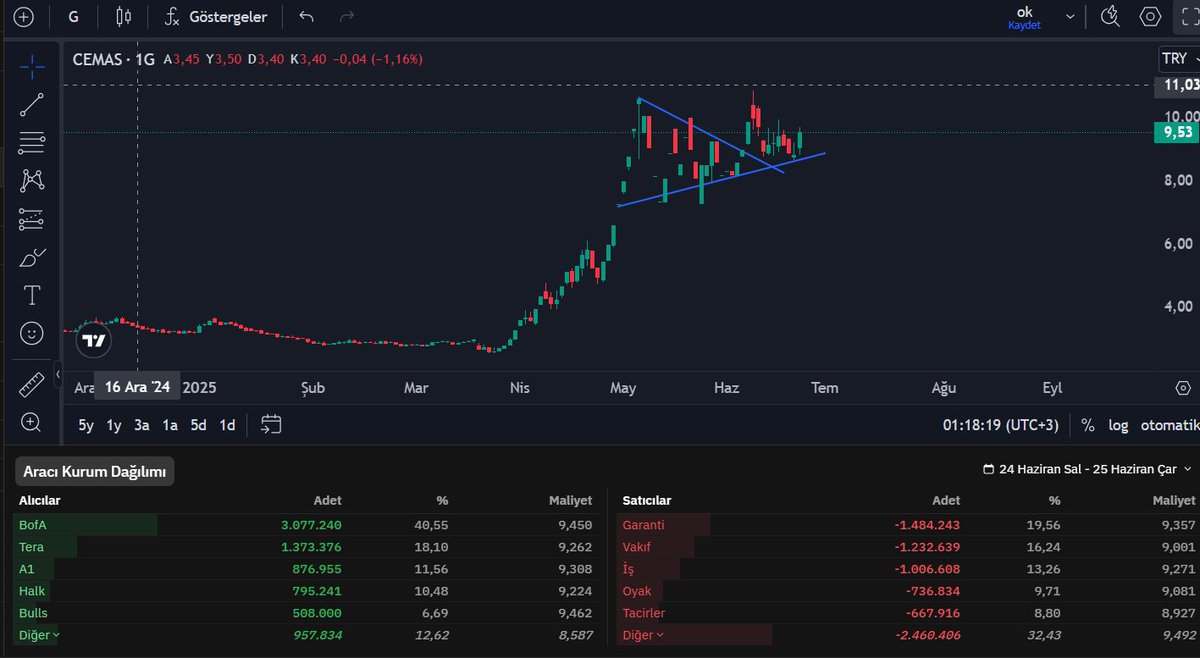Screen dimensions: 1200x658
Task: Click the TradingView logo
Action: point(94,341)
